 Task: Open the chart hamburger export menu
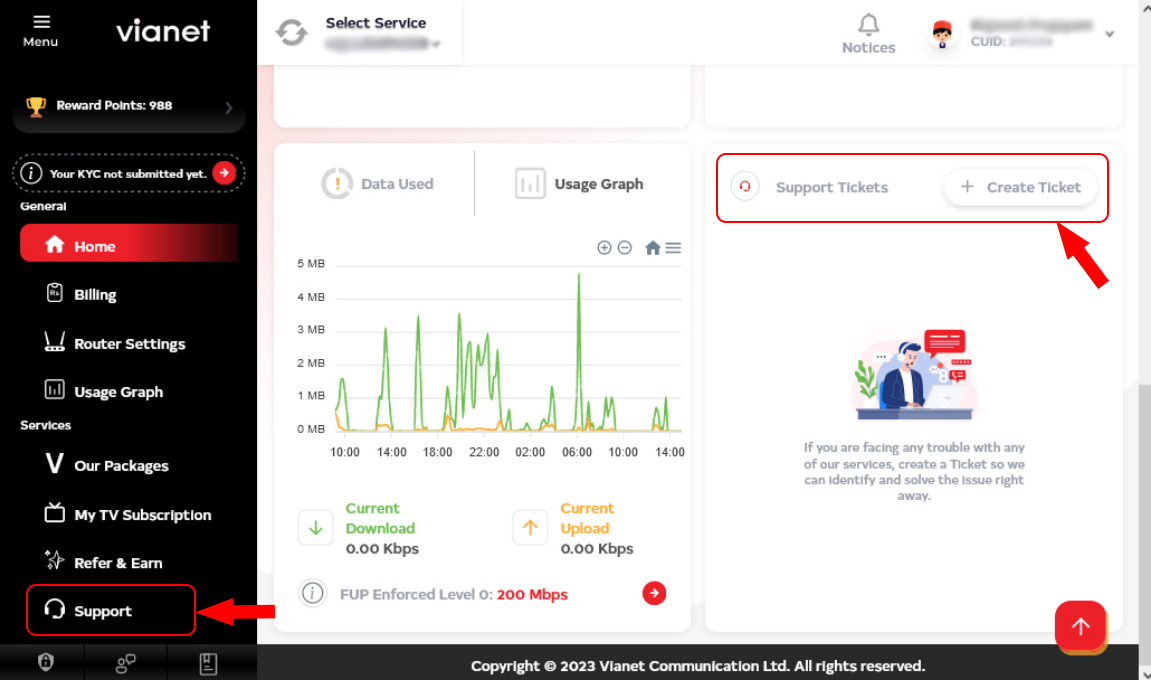click(x=673, y=248)
